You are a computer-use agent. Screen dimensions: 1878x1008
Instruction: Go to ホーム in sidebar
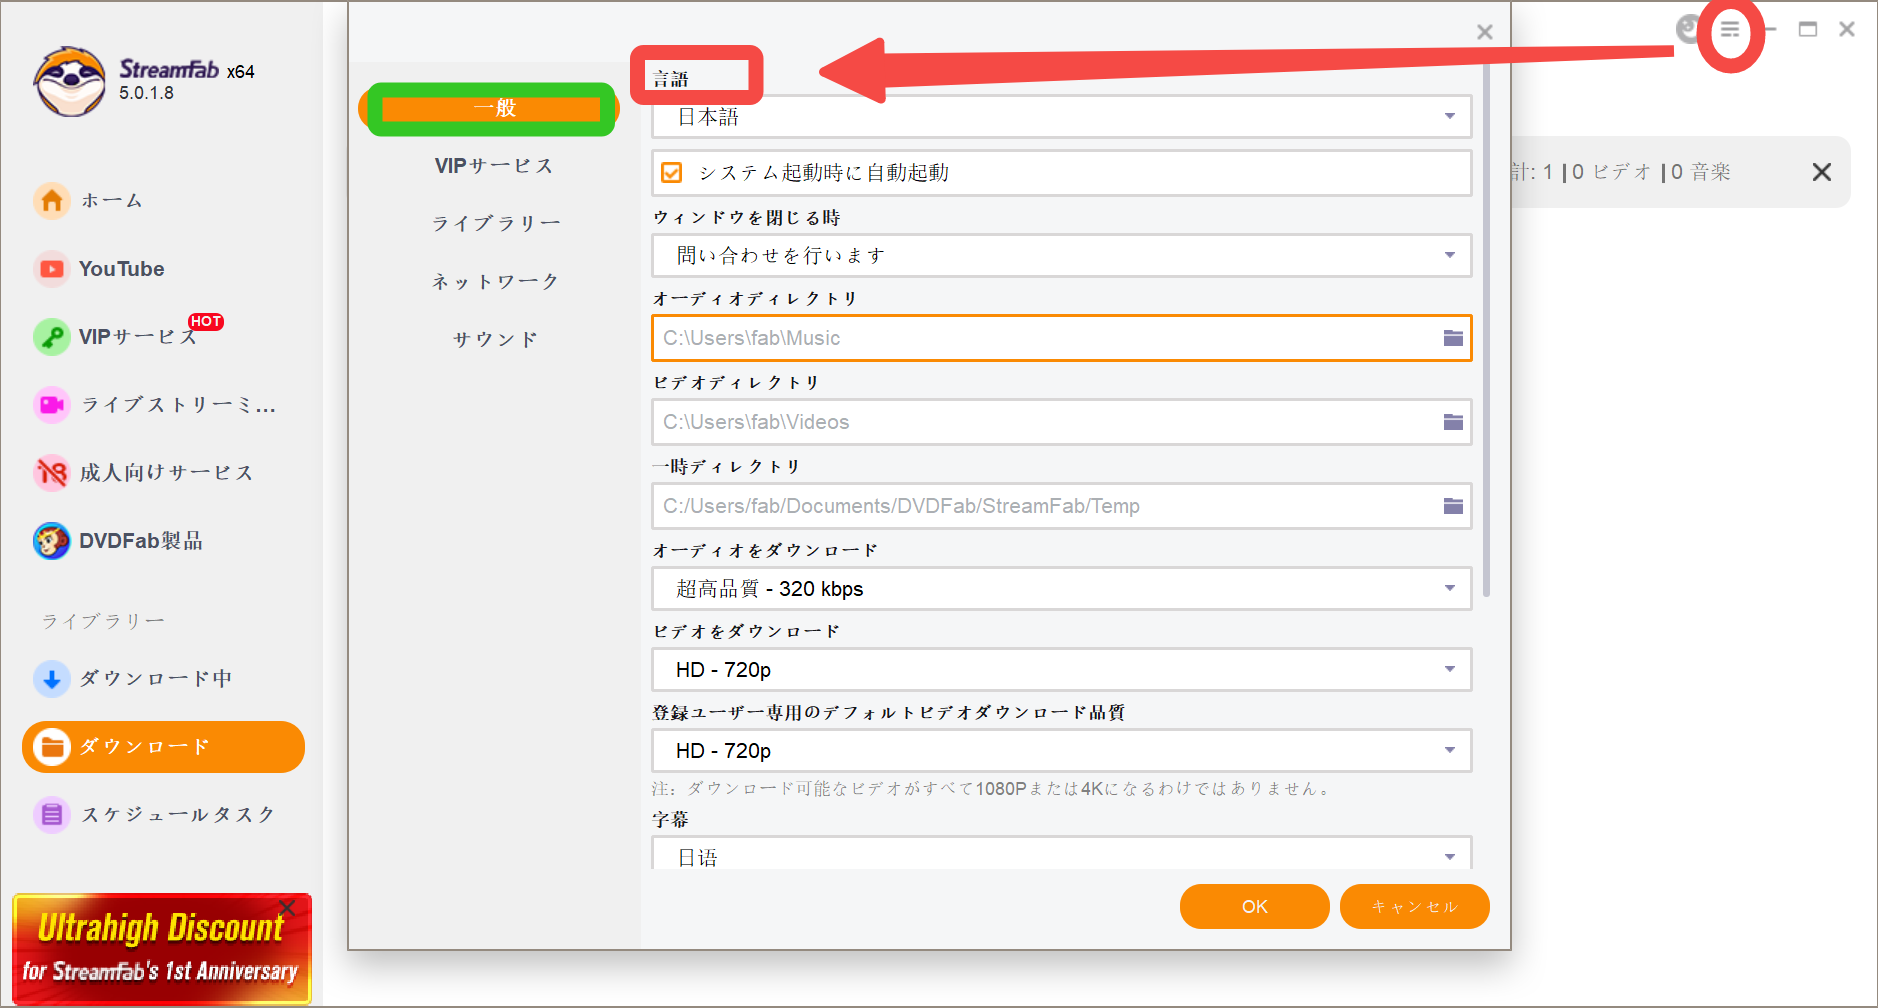click(112, 201)
